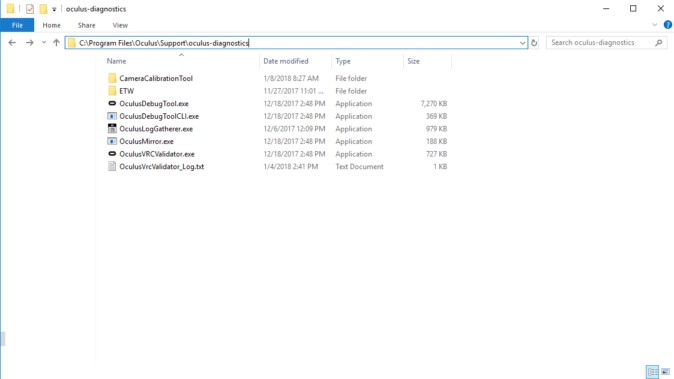This screenshot has height=379, width=674.
Task: Open the File menu
Action: [x=17, y=25]
